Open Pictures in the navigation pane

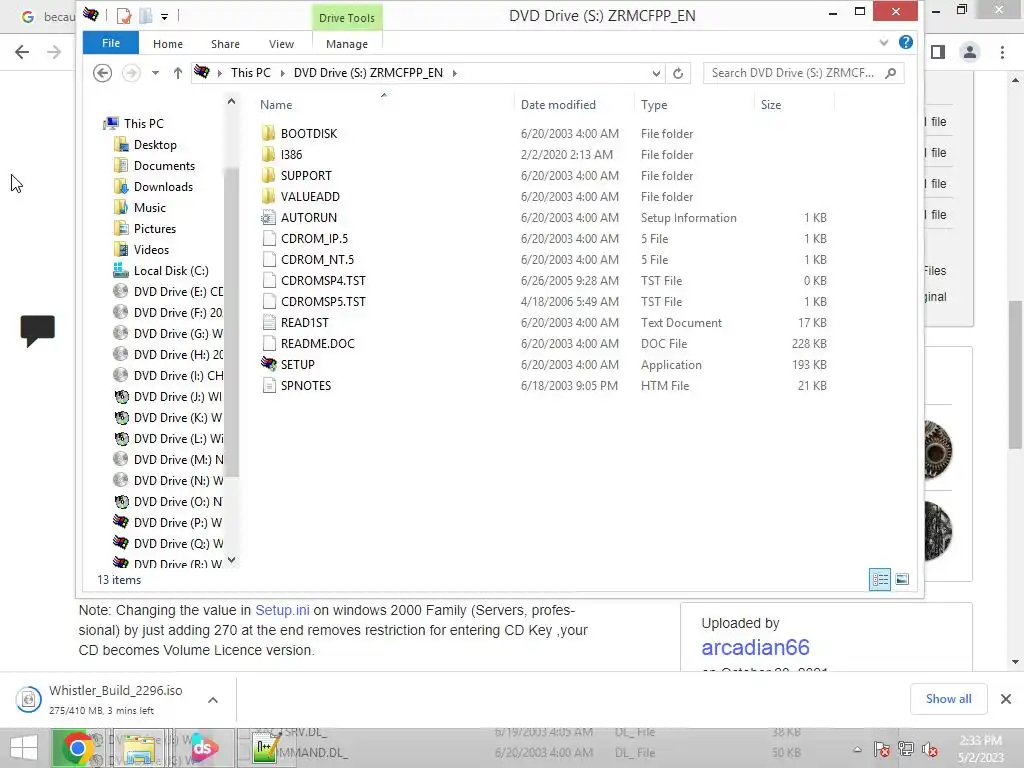[x=155, y=229]
